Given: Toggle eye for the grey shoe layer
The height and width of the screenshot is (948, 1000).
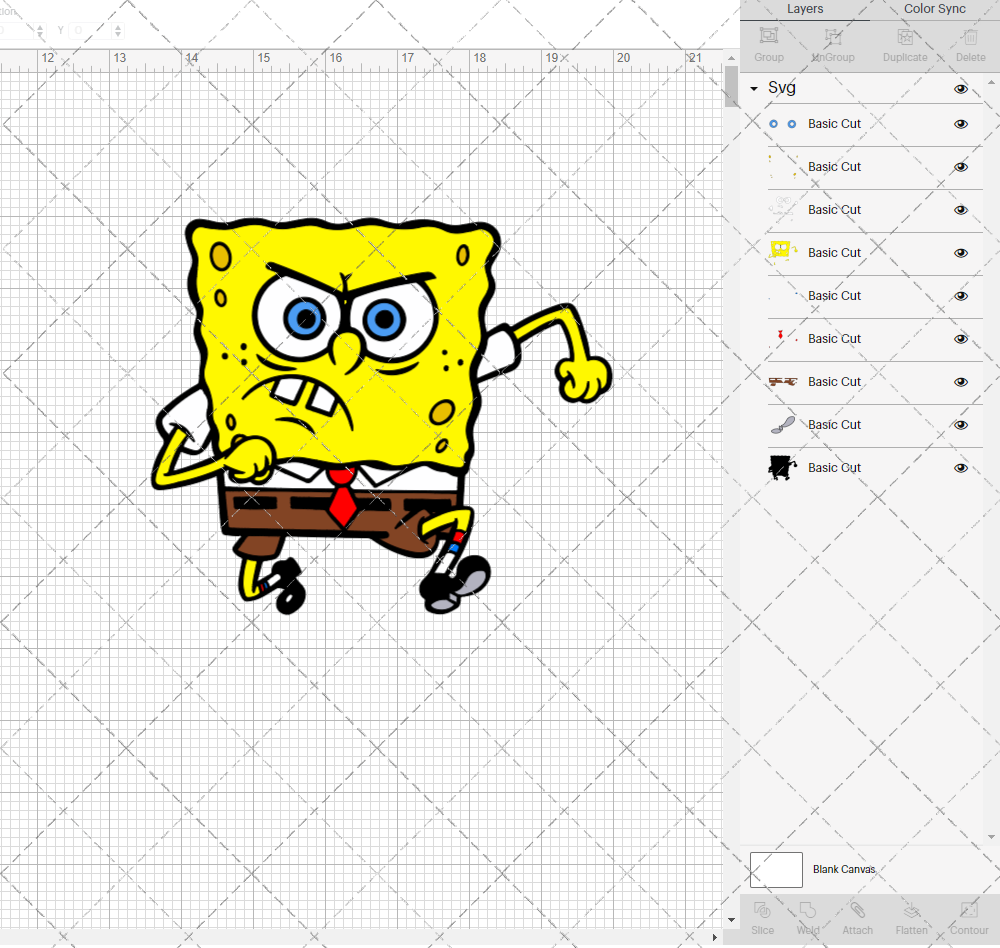Looking at the screenshot, I should tap(960, 425).
